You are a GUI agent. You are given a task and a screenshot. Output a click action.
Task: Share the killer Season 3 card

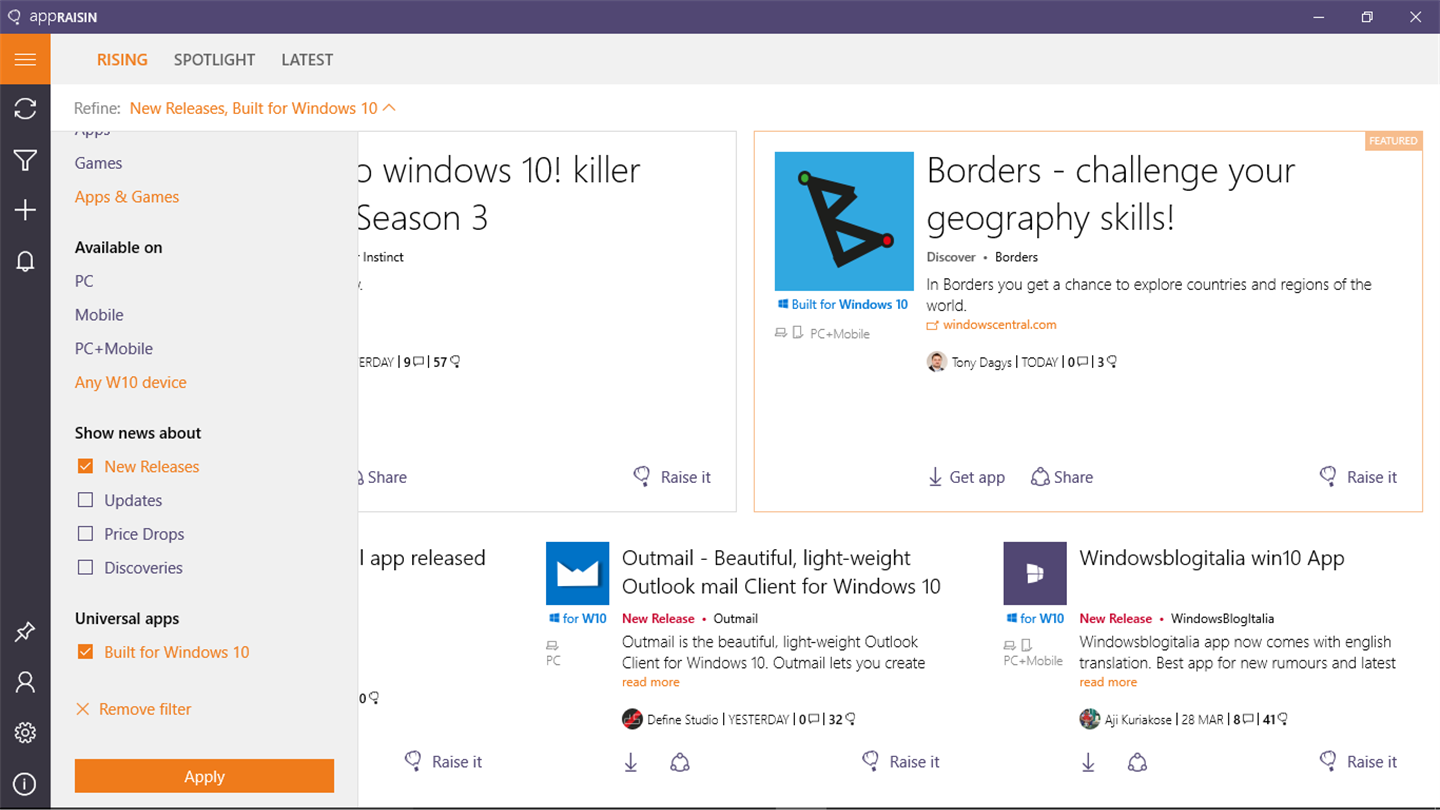[383, 477]
